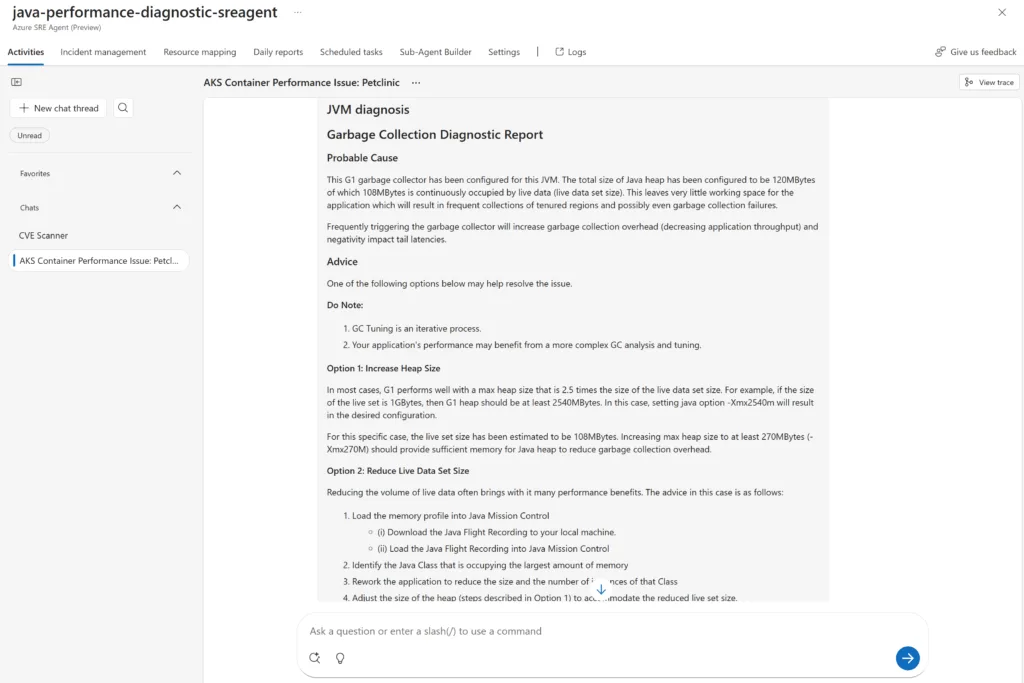This screenshot has width=1024, height=683.
Task: Click the View trace button
Action: coord(988,82)
